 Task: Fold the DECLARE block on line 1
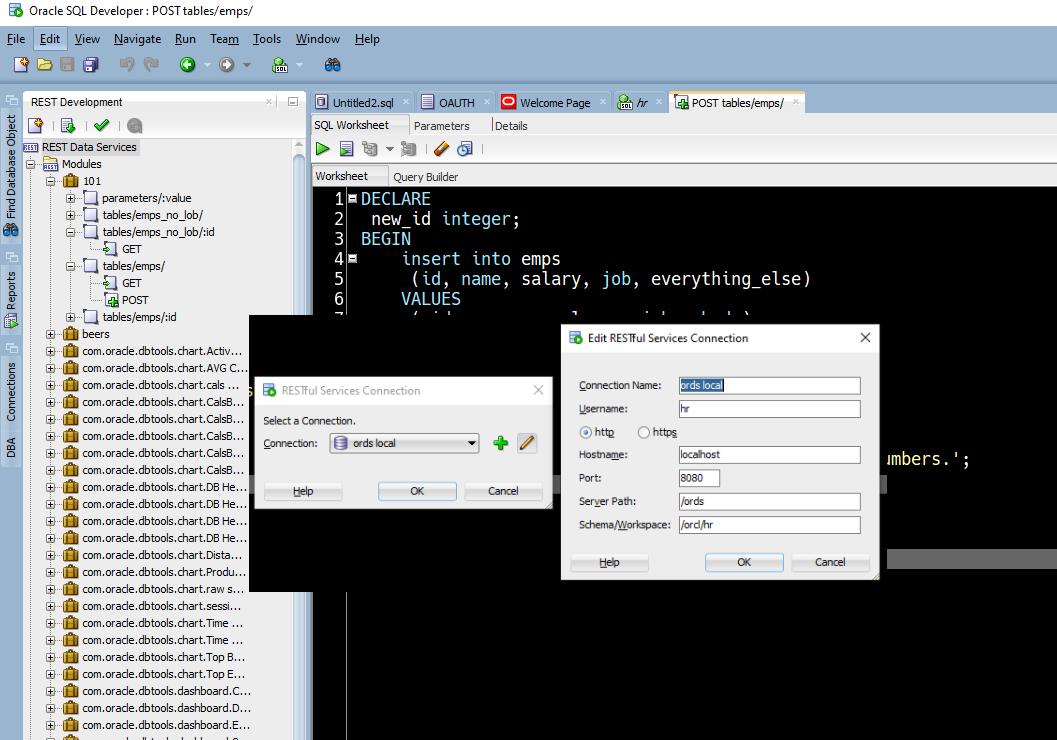(x=352, y=198)
